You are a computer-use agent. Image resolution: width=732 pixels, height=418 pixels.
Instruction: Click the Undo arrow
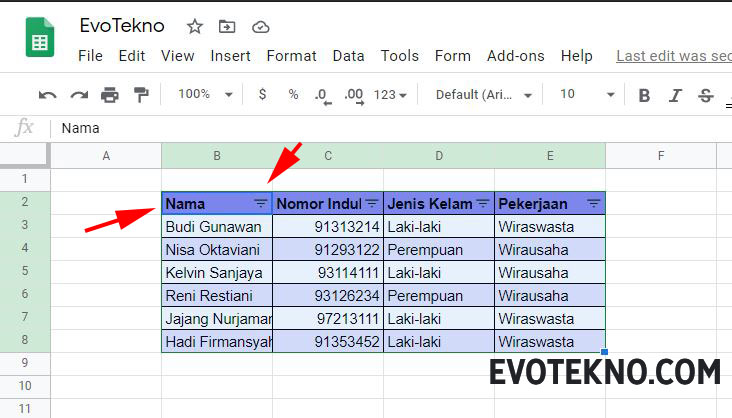click(x=47, y=95)
